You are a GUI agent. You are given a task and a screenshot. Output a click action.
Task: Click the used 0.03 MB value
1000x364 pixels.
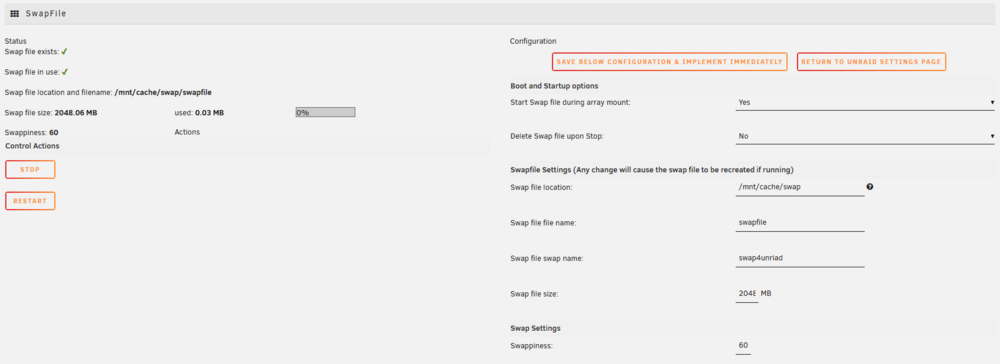[x=209, y=113]
